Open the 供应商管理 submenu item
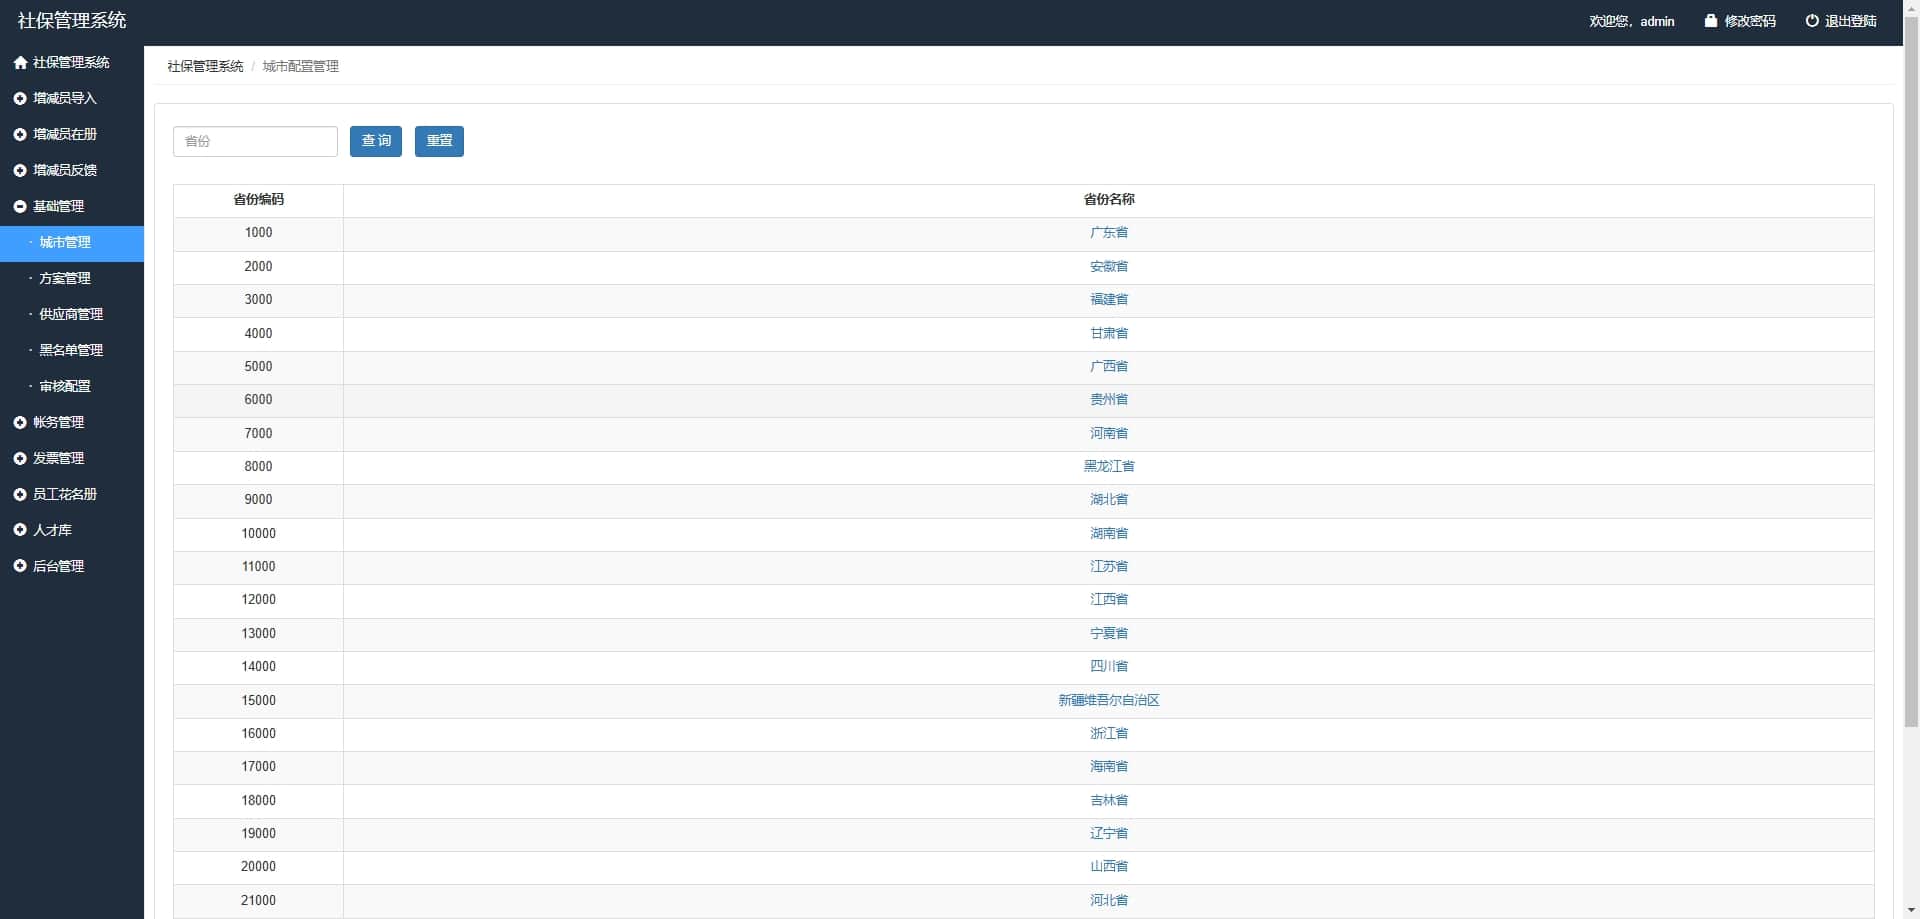Image resolution: width=1920 pixels, height=919 pixels. coord(72,314)
